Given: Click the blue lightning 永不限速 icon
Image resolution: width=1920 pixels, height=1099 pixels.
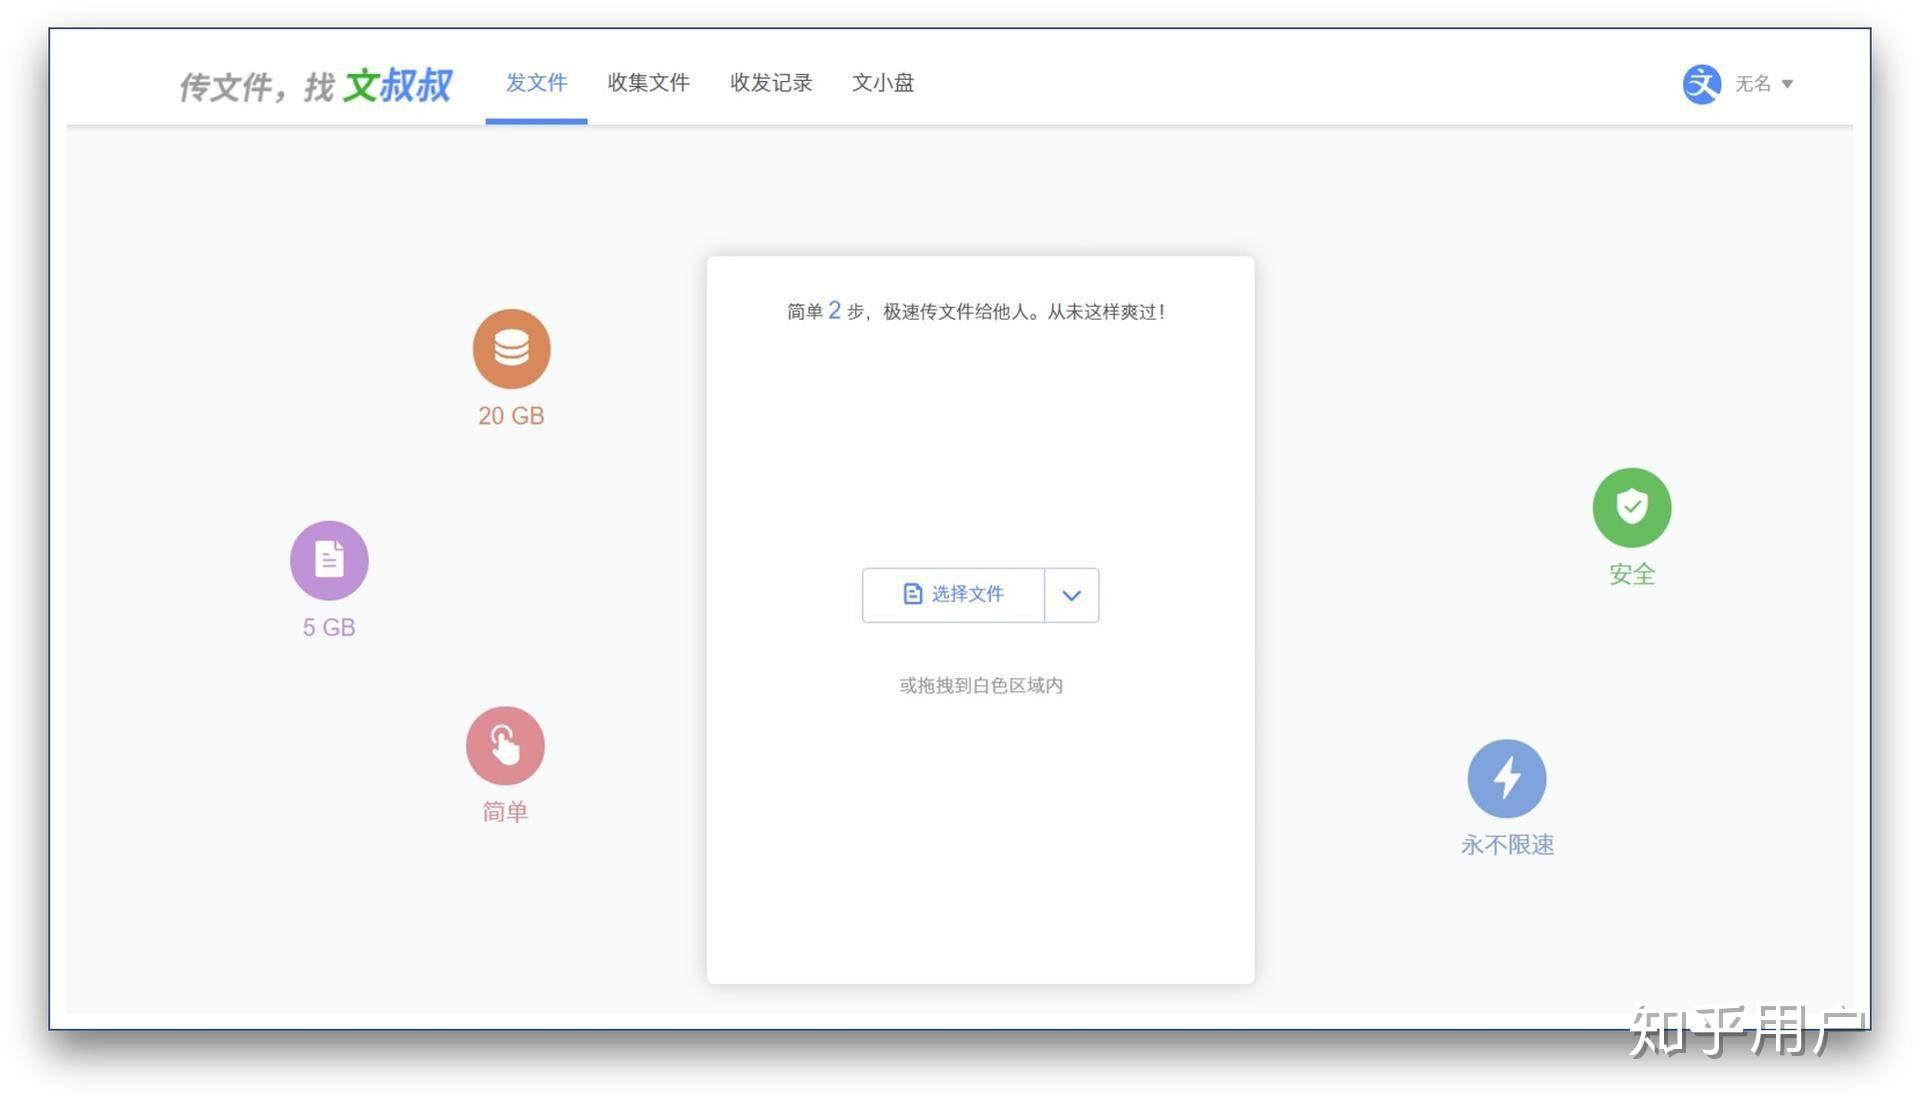Looking at the screenshot, I should [x=1506, y=778].
